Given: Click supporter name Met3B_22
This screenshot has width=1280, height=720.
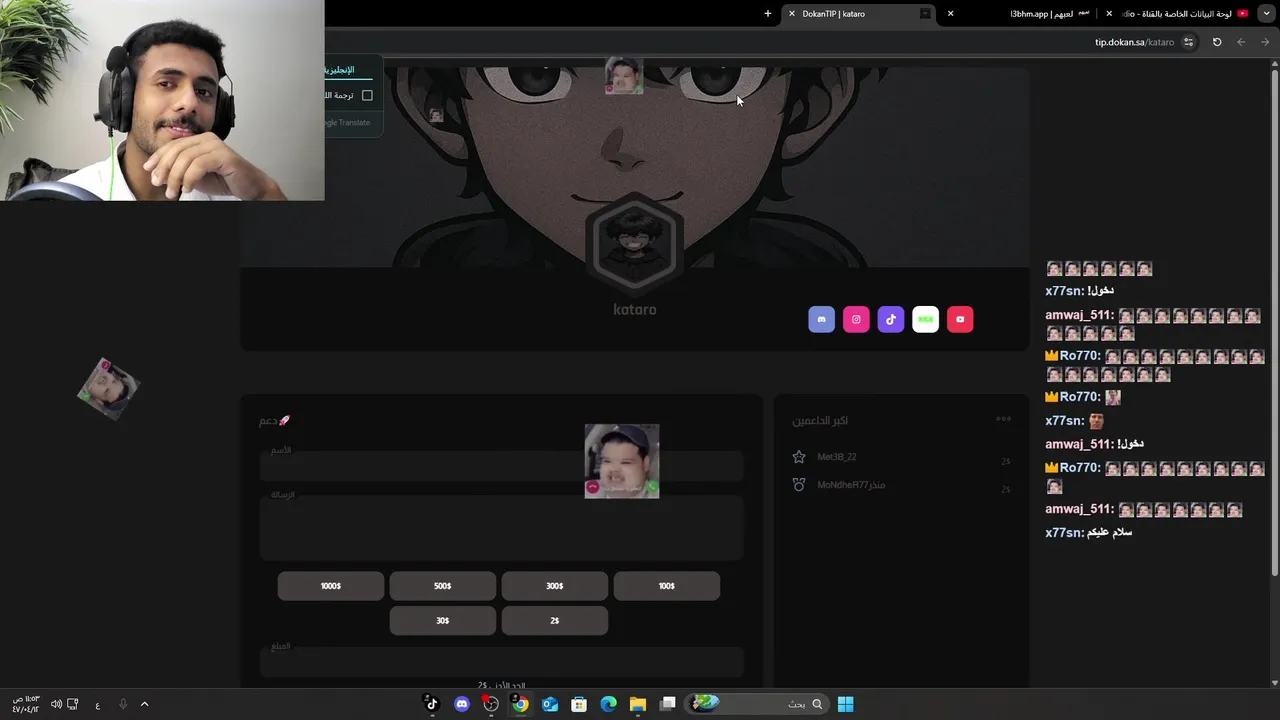Looking at the screenshot, I should coord(837,457).
